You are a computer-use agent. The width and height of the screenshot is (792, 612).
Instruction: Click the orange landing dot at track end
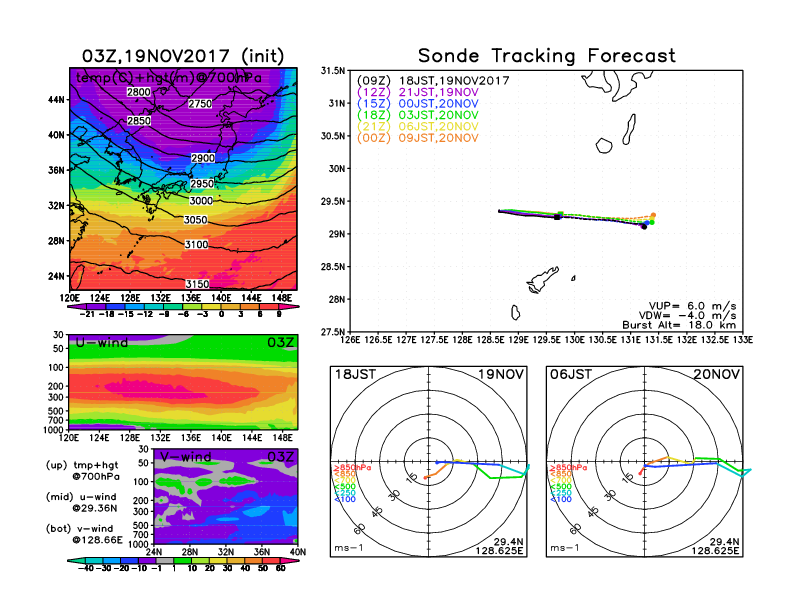point(653,216)
